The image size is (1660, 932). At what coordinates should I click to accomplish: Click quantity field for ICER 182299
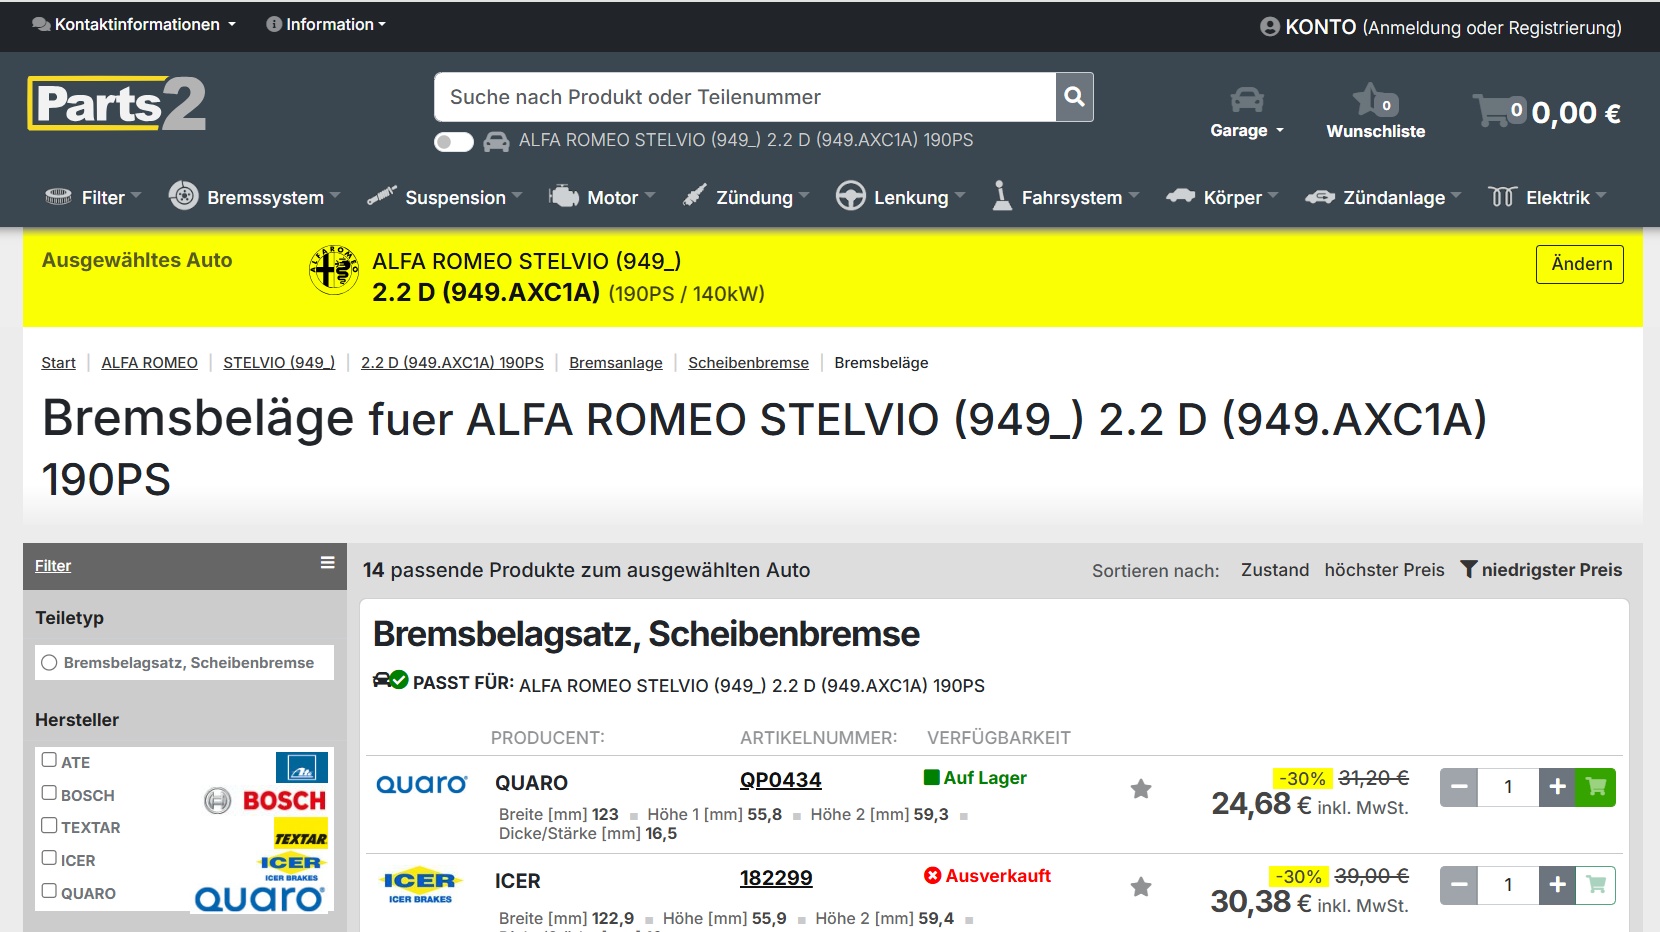[1508, 885]
